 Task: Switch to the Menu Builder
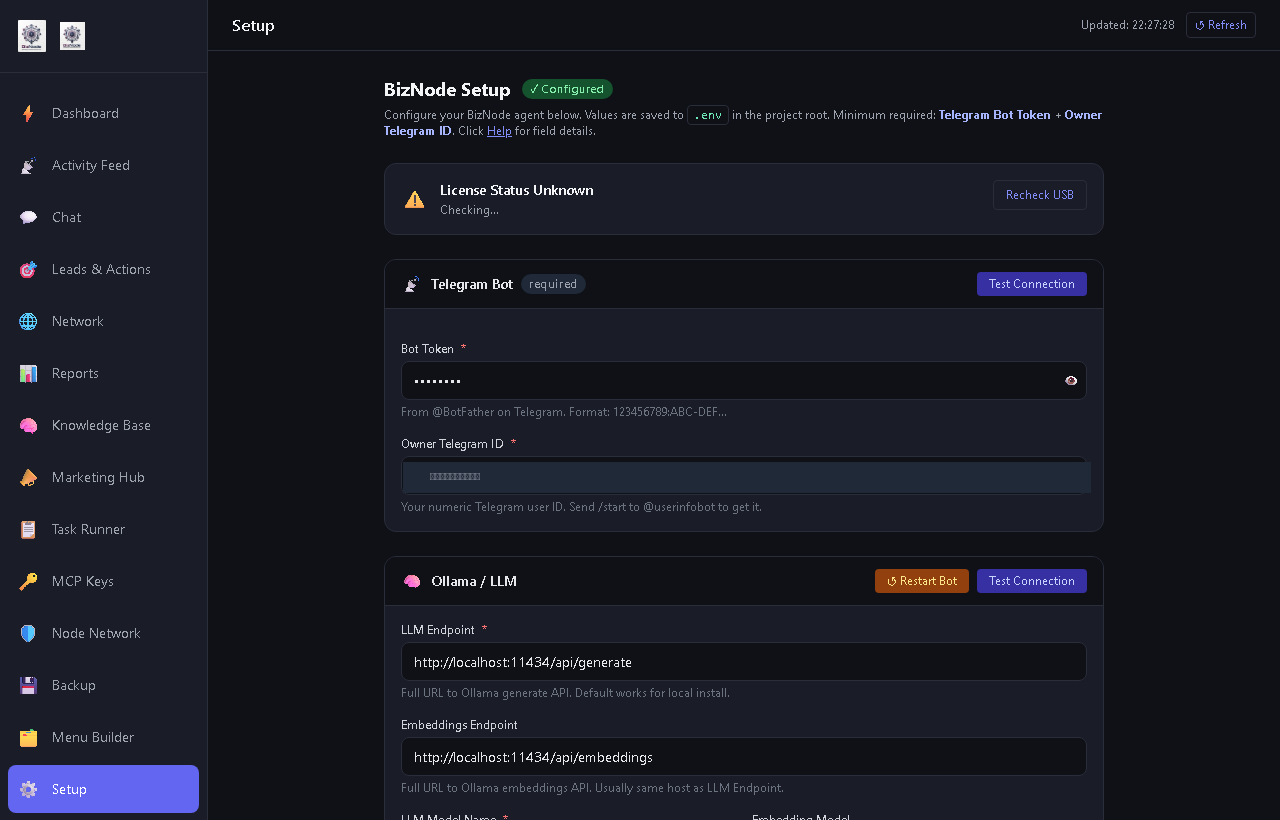point(92,737)
